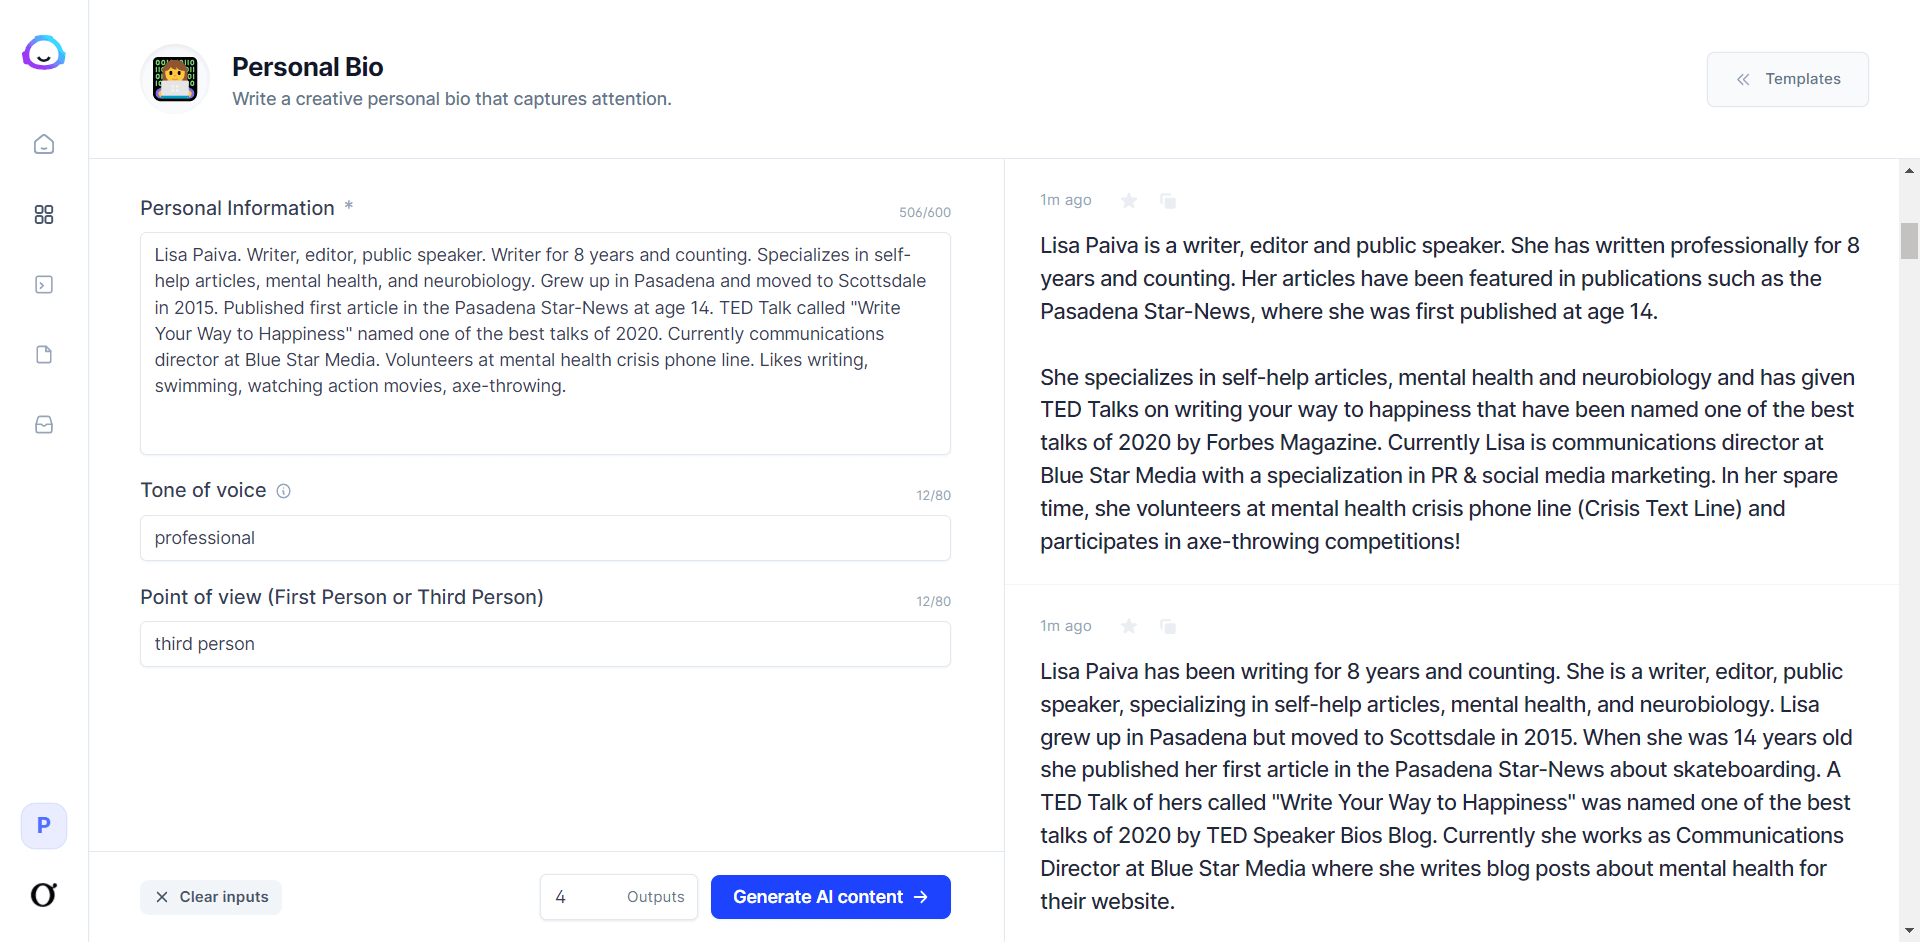Screen dimensions: 1920x942
Task: Open the documents page icon
Action: pyautogui.click(x=44, y=355)
